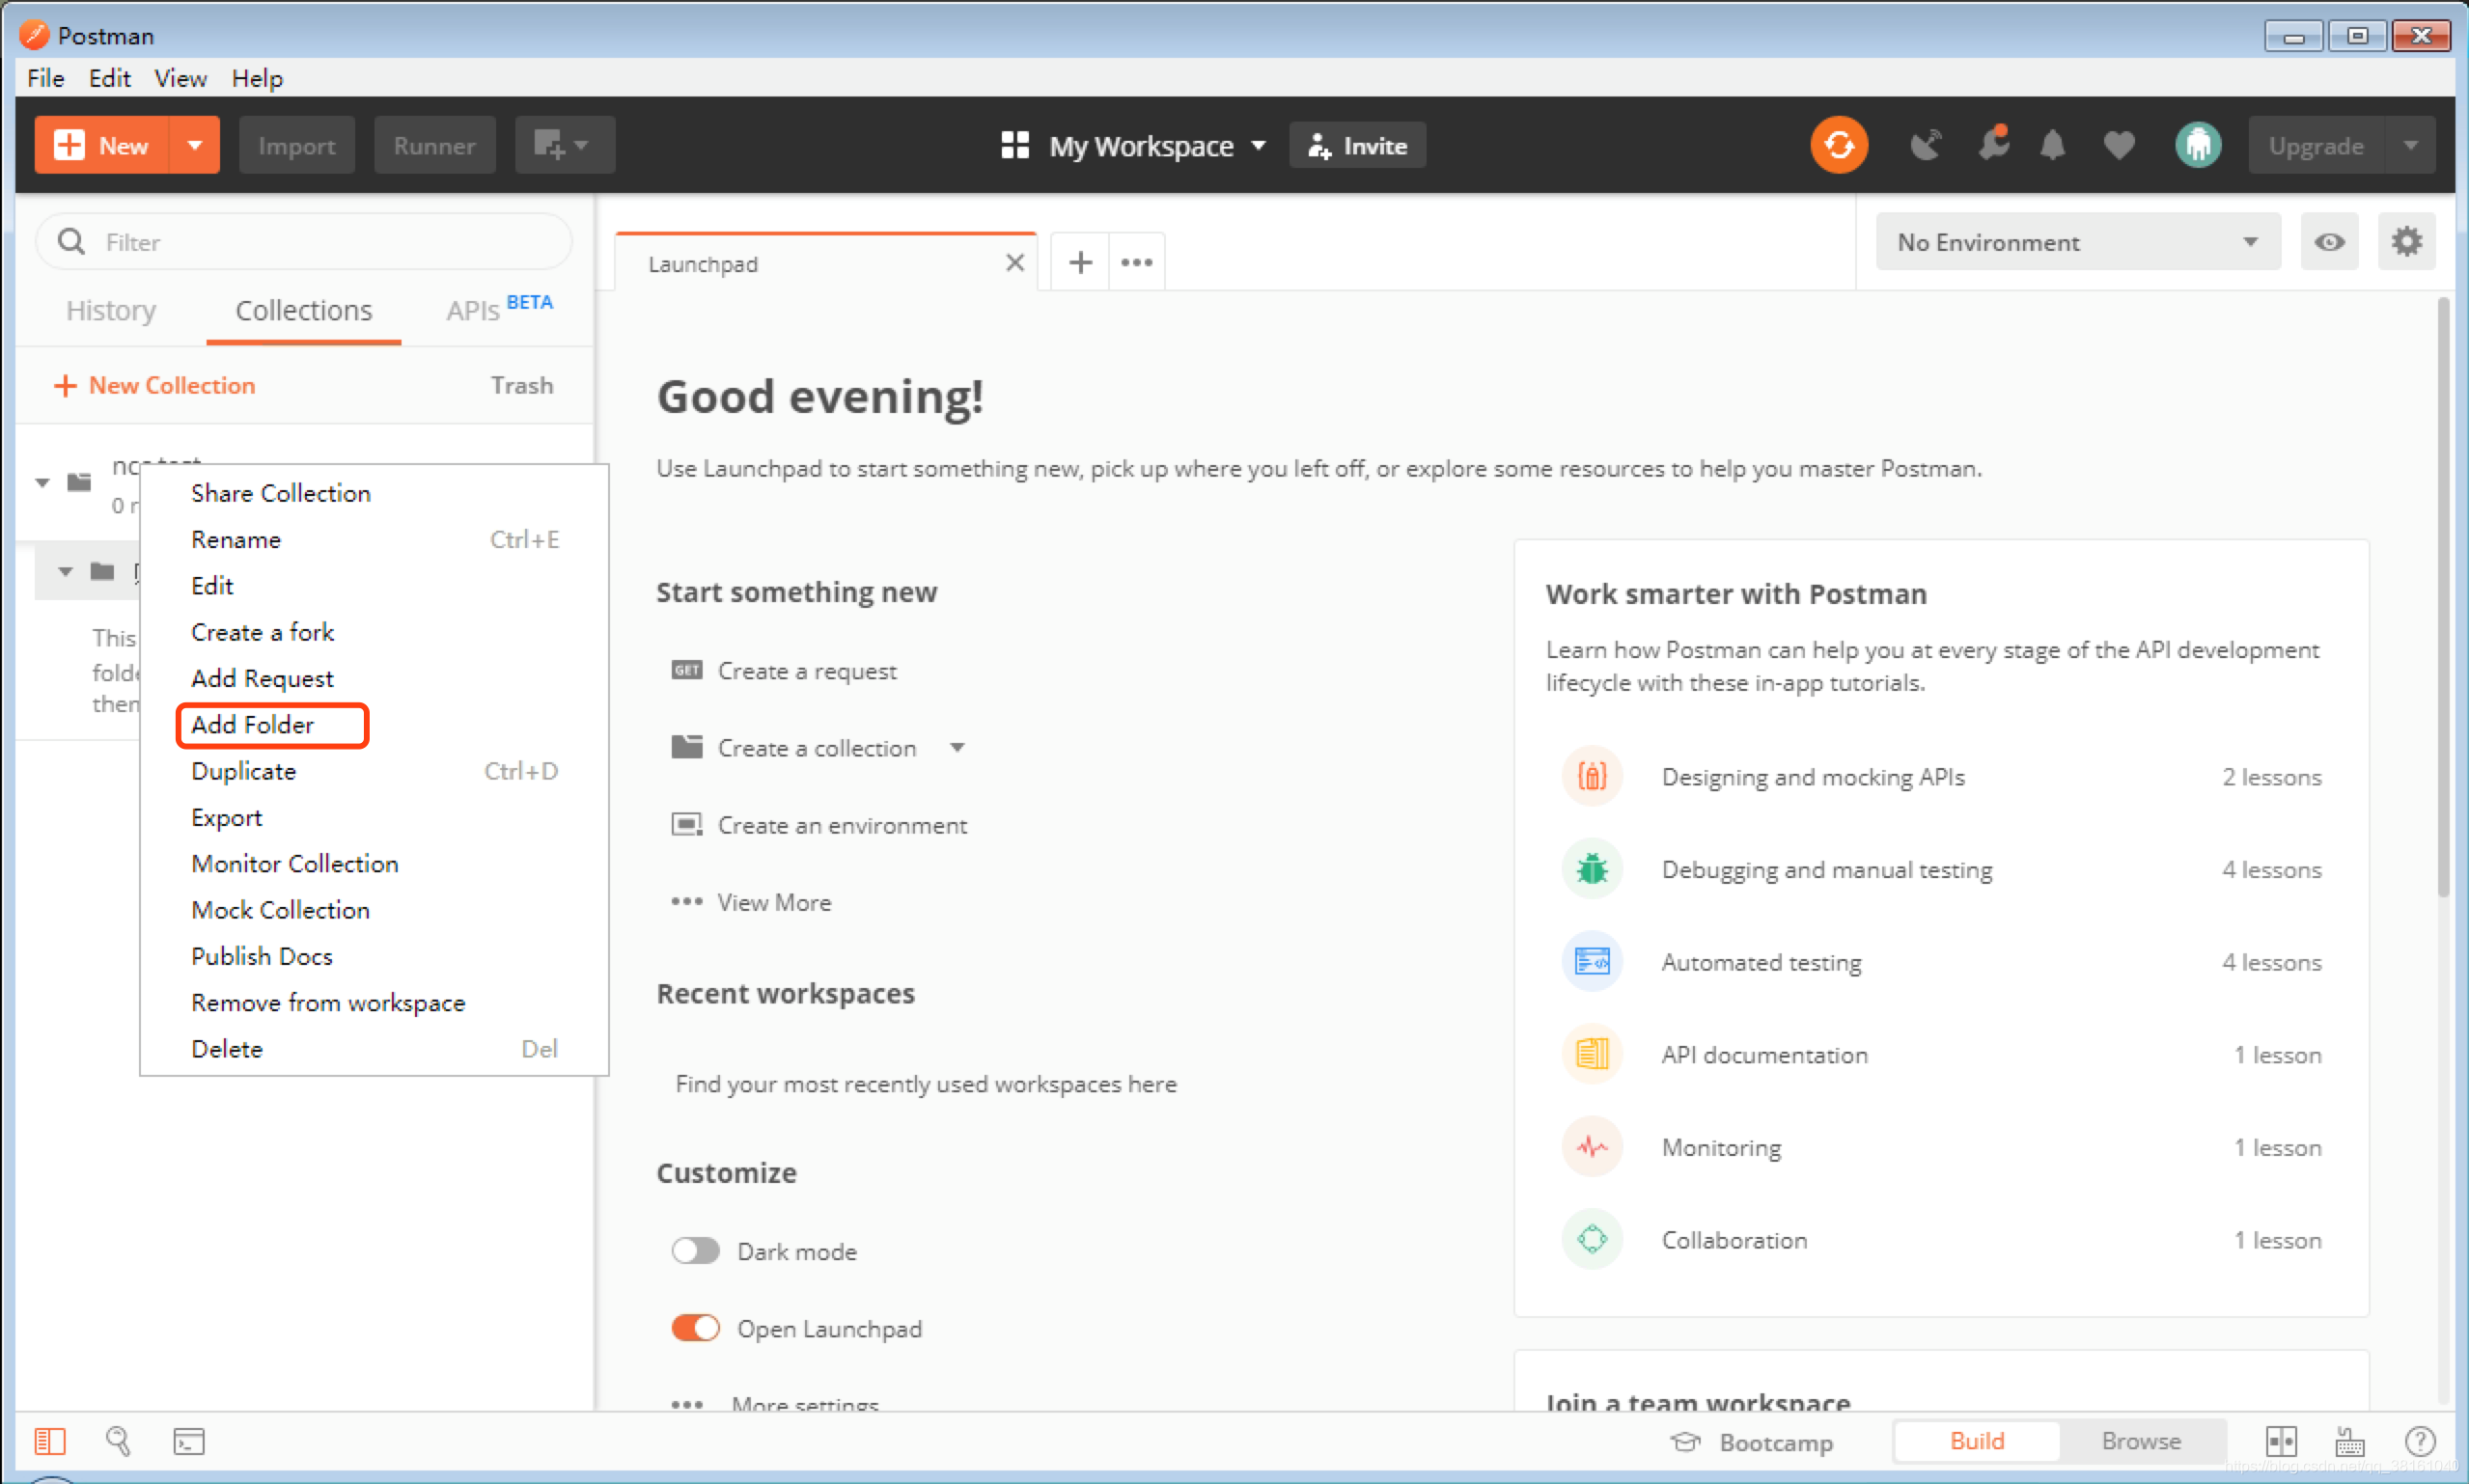This screenshot has height=1484, width=2469.
Task: Select the Add Folder context menu item
Action: pyautogui.click(x=252, y=725)
